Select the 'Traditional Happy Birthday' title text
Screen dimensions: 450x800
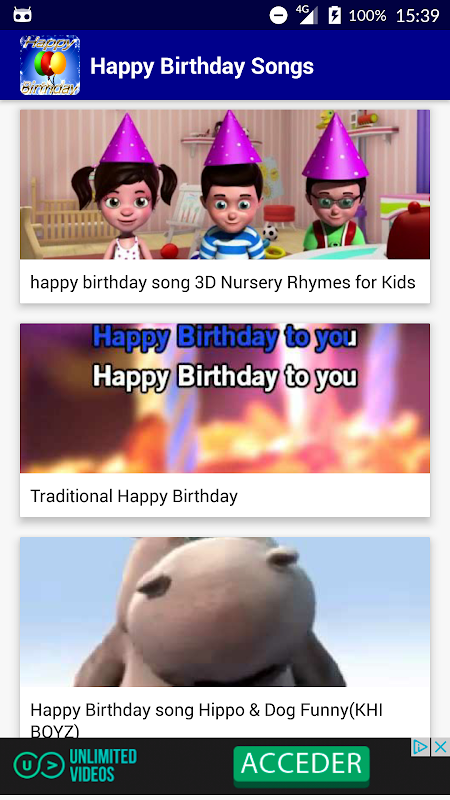coord(134,496)
